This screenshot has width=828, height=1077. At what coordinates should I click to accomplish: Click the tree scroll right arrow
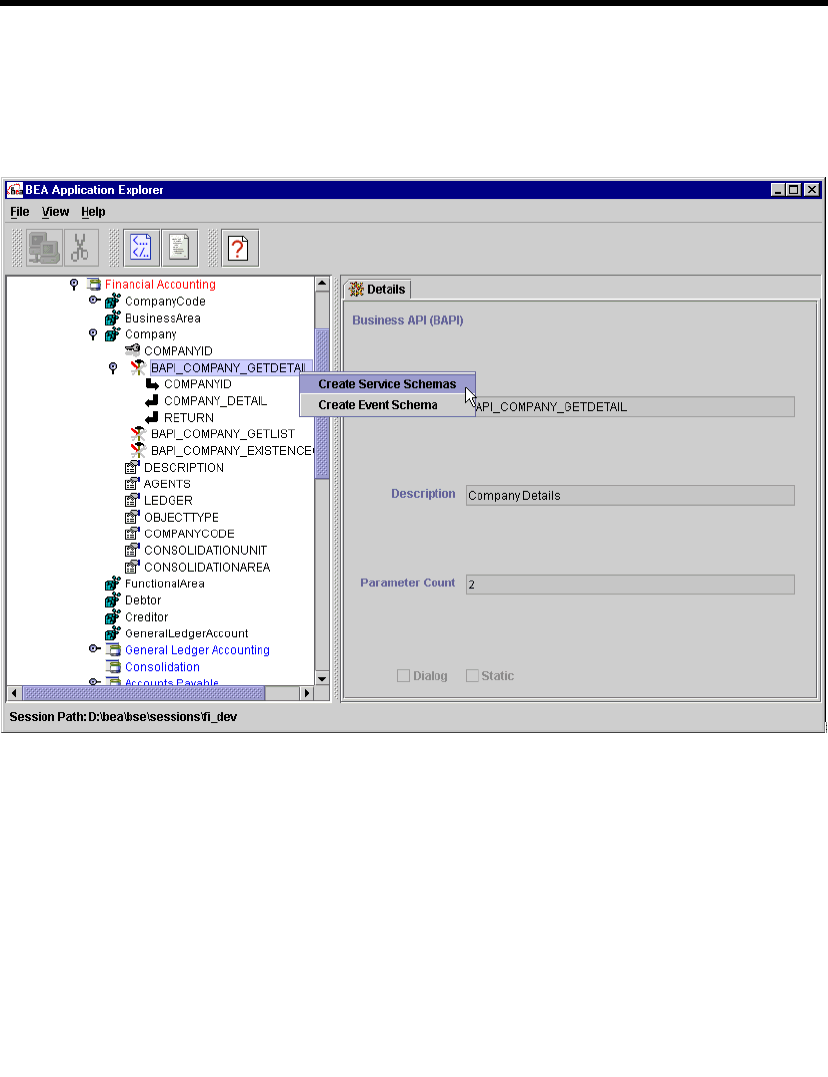pos(307,693)
